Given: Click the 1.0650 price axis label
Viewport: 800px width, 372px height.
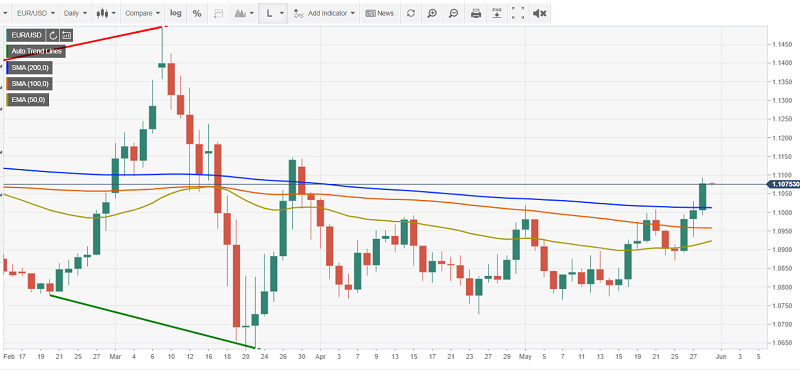Looking at the screenshot, I should 781,343.
